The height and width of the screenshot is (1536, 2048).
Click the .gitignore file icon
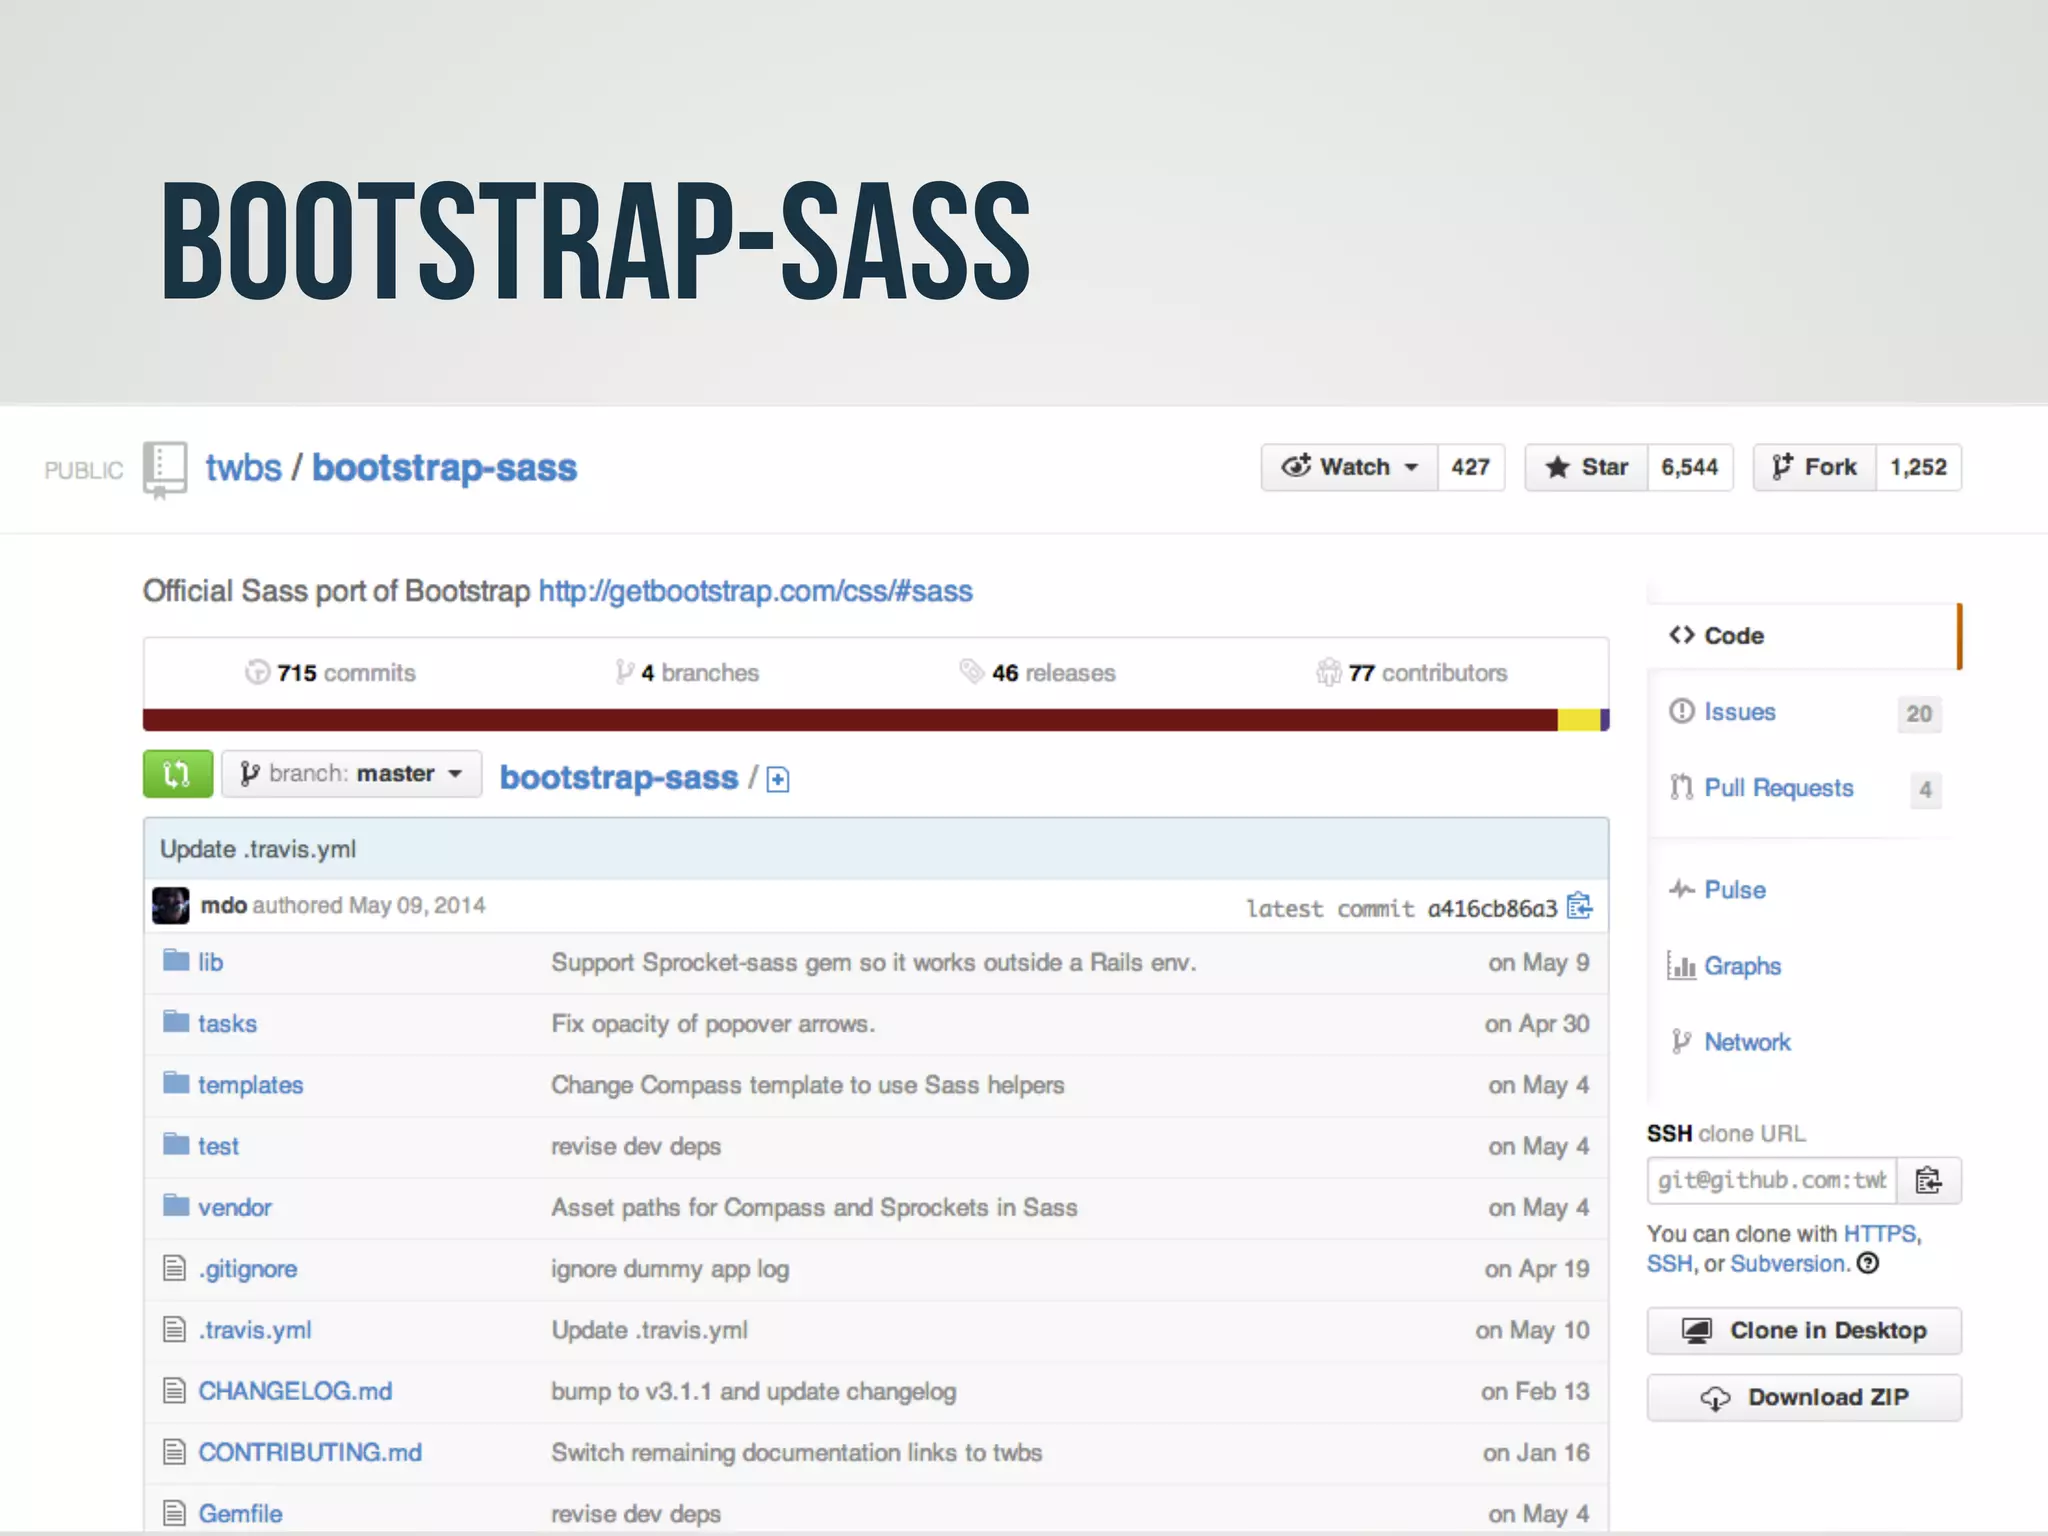click(175, 1268)
